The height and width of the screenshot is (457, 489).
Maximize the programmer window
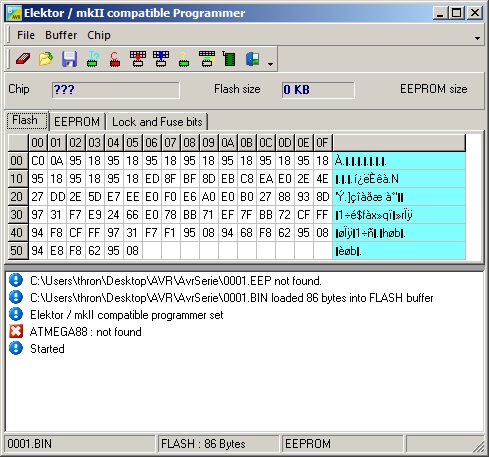coord(457,13)
